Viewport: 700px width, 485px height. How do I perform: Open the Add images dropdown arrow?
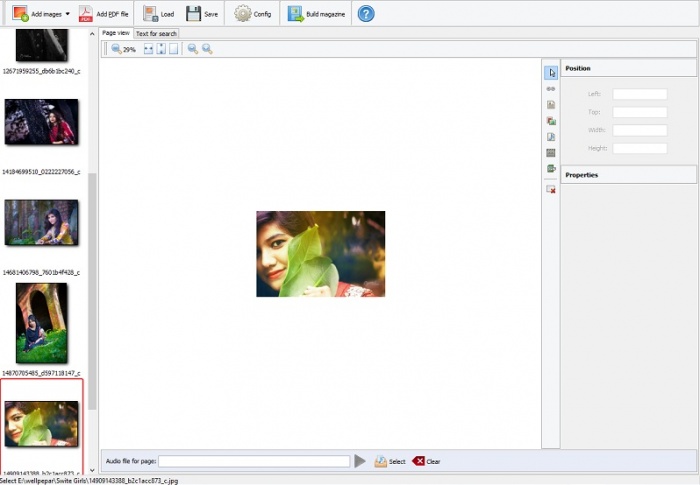click(x=67, y=14)
